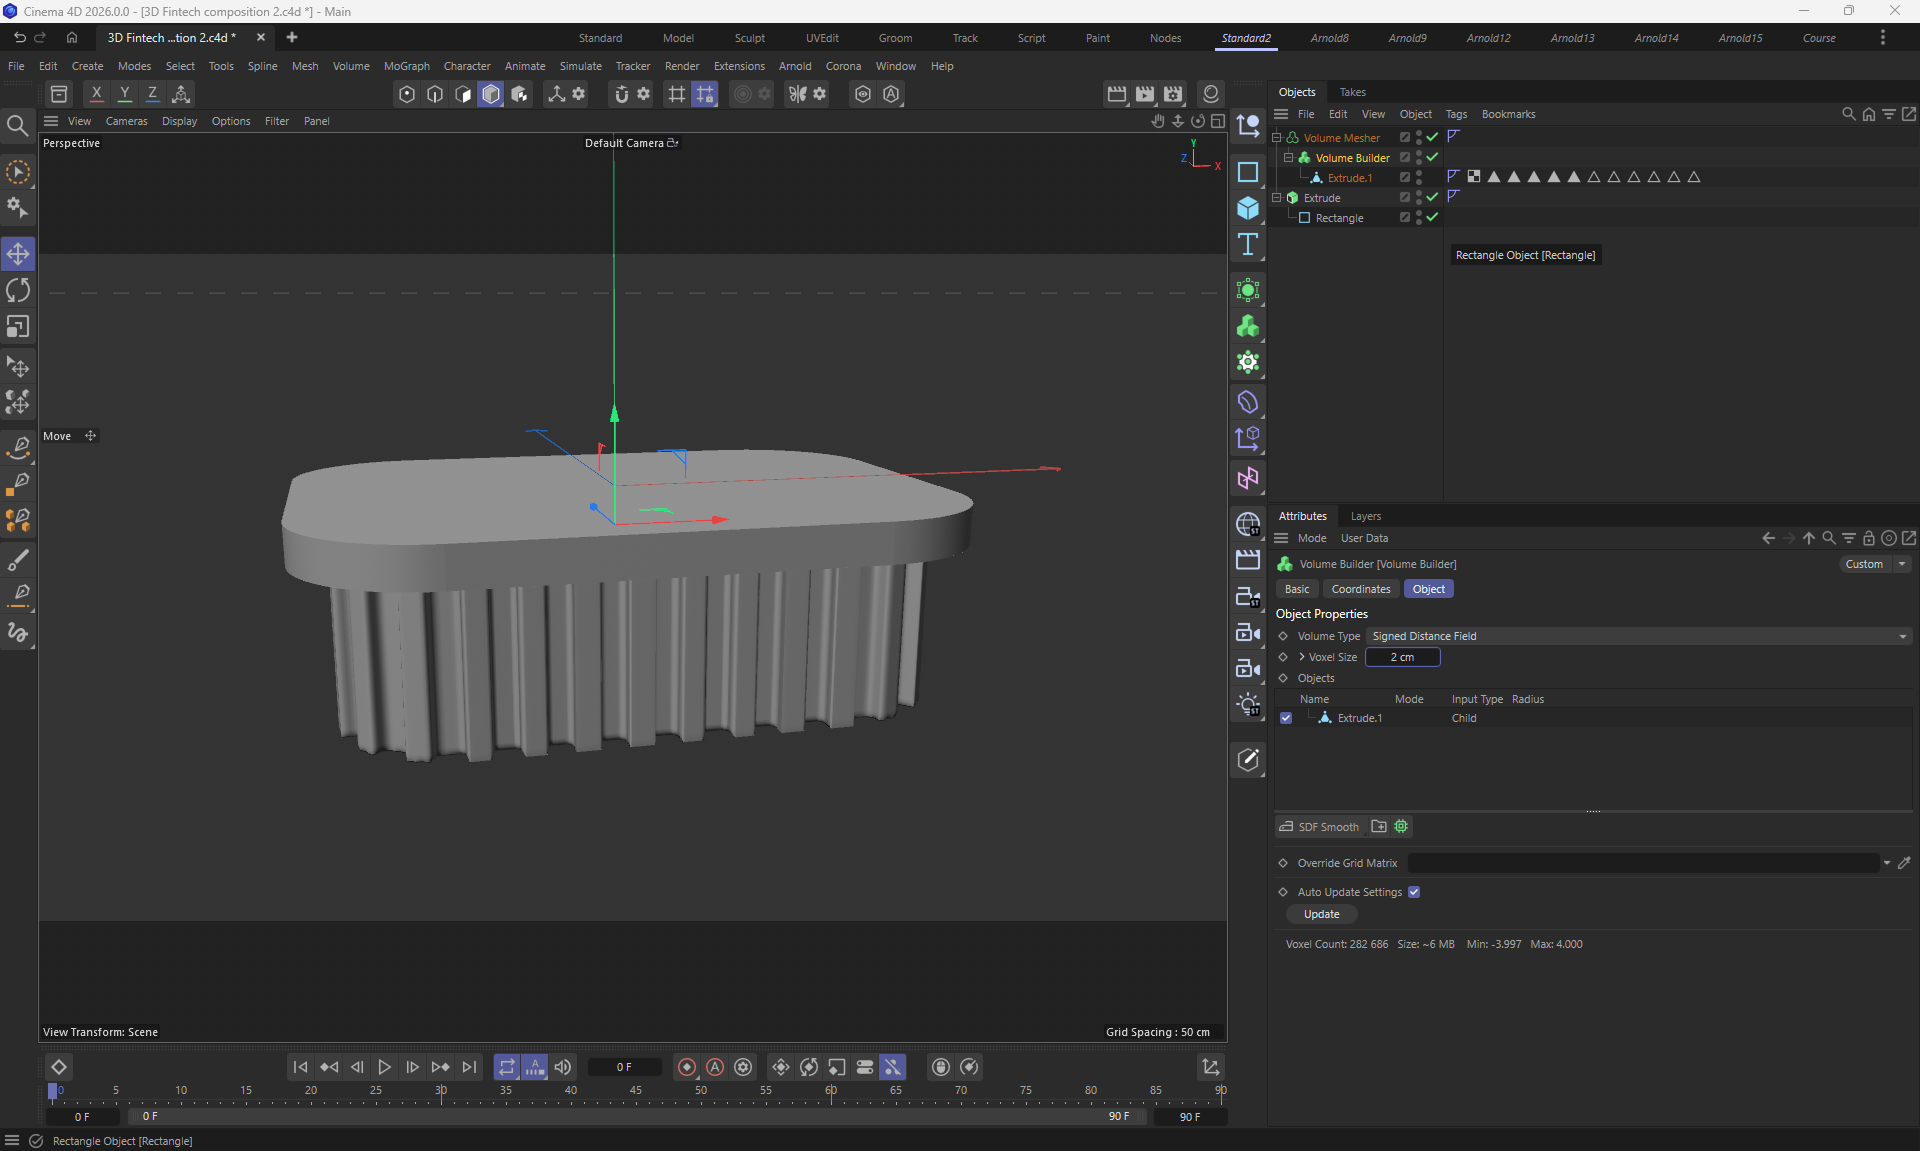Click the Record Active Objects button

pyautogui.click(x=687, y=1067)
